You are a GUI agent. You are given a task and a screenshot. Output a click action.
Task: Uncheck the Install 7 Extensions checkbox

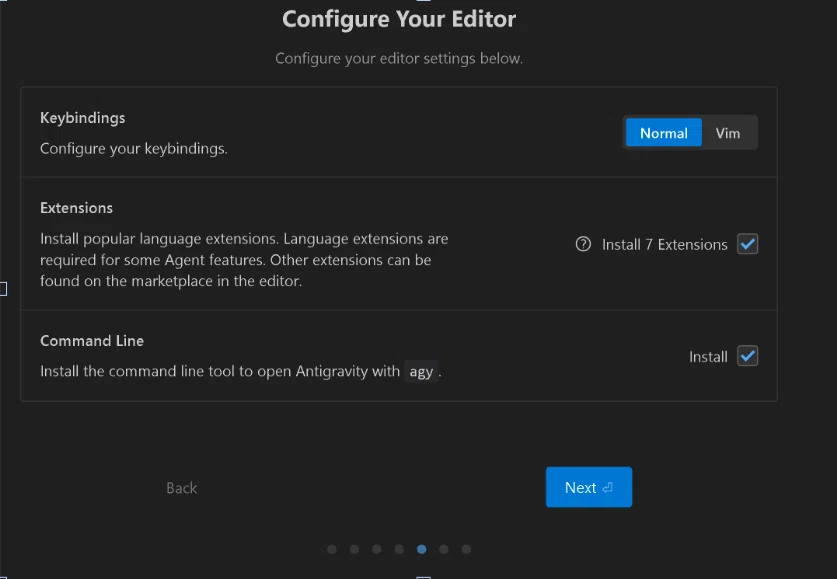[747, 244]
